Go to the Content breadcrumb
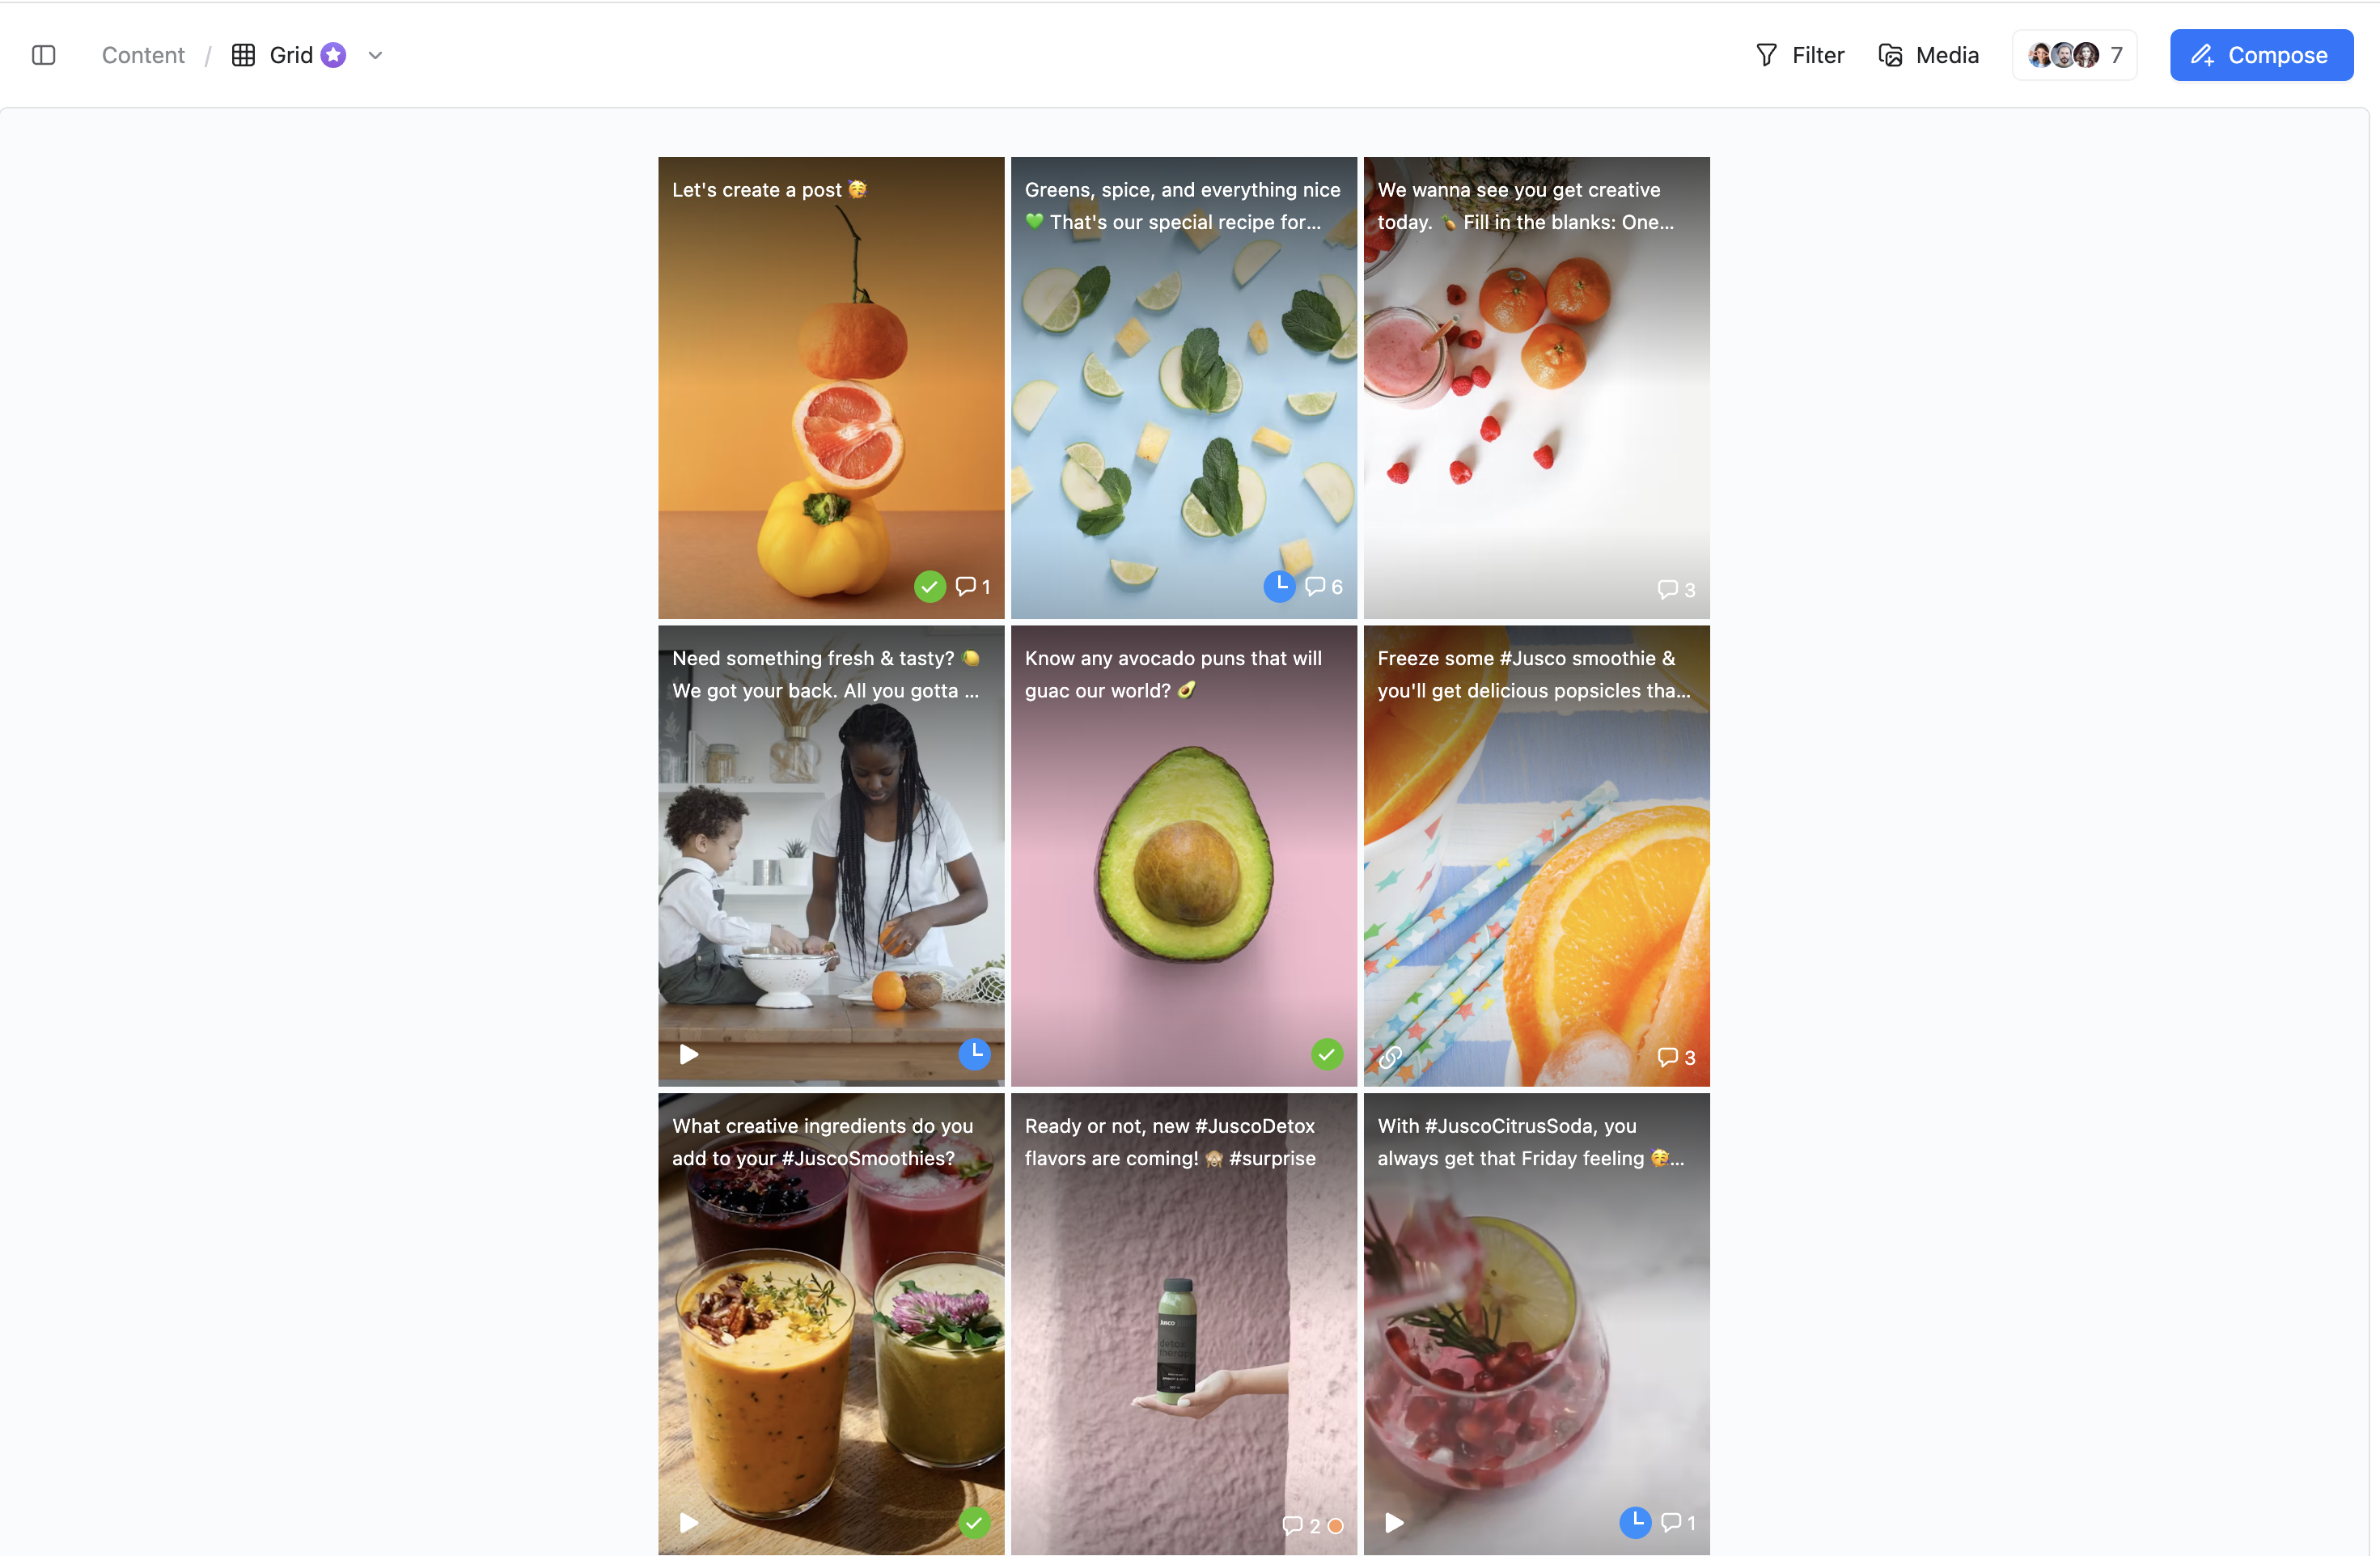 [x=143, y=55]
